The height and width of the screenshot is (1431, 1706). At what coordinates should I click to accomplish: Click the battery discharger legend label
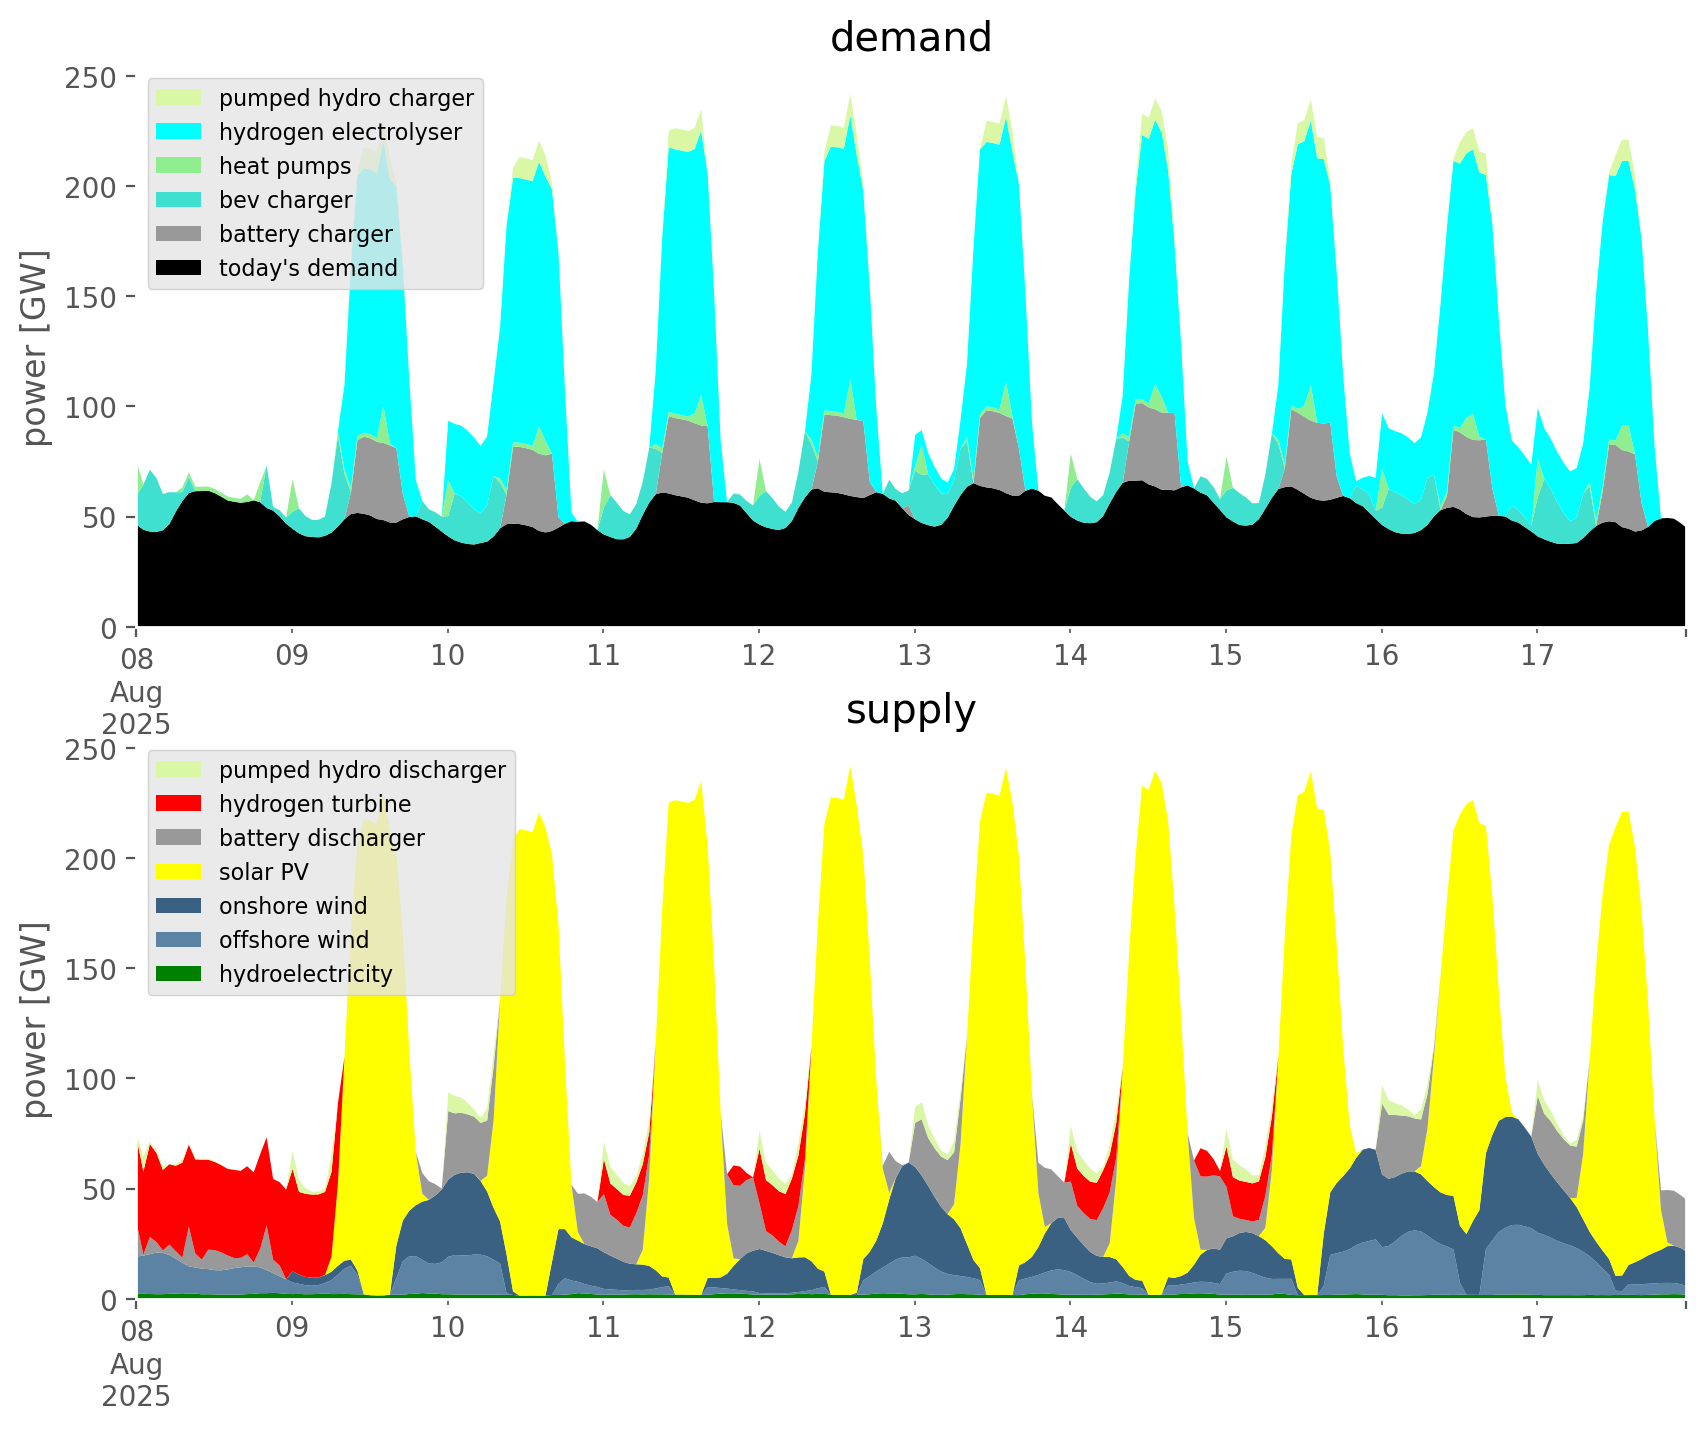[x=321, y=838]
